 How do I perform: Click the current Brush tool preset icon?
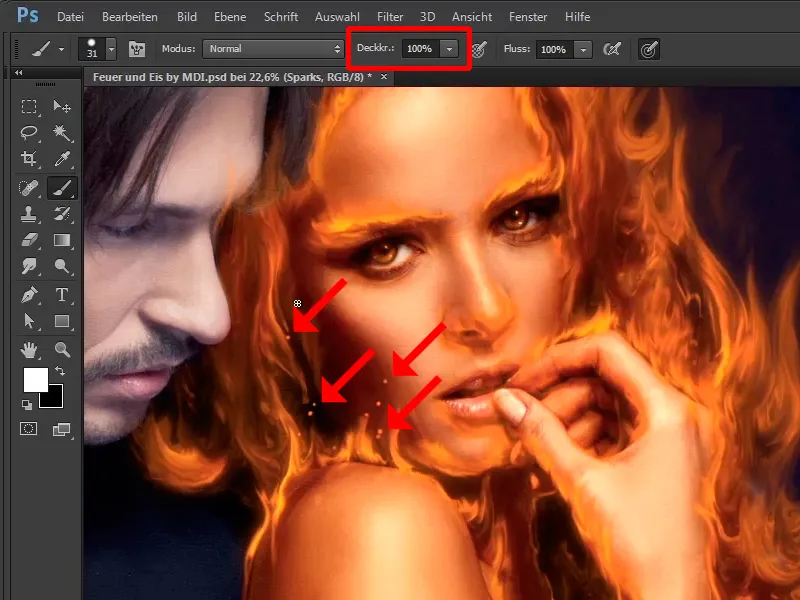[x=41, y=49]
